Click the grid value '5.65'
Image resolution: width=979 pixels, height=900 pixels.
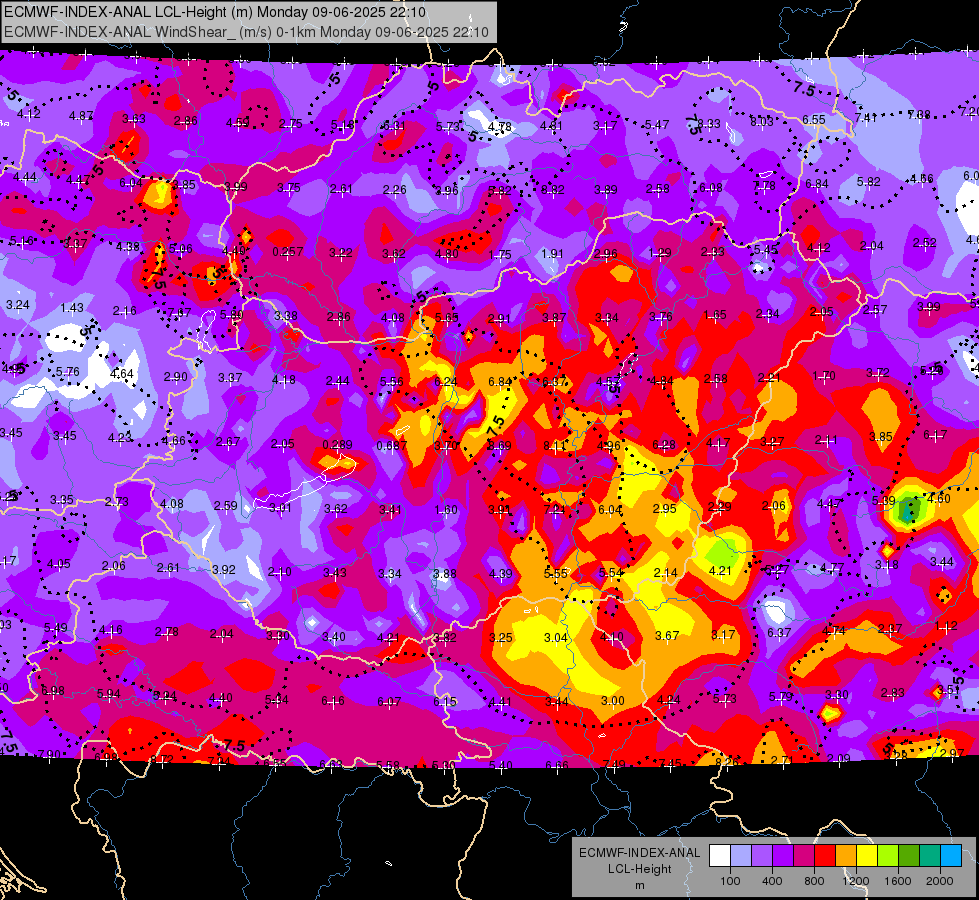click(446, 318)
